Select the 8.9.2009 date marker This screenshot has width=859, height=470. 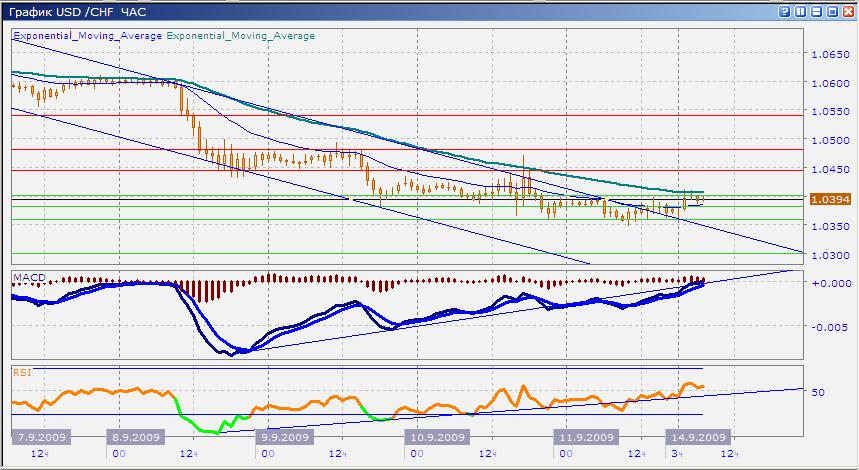(x=137, y=437)
